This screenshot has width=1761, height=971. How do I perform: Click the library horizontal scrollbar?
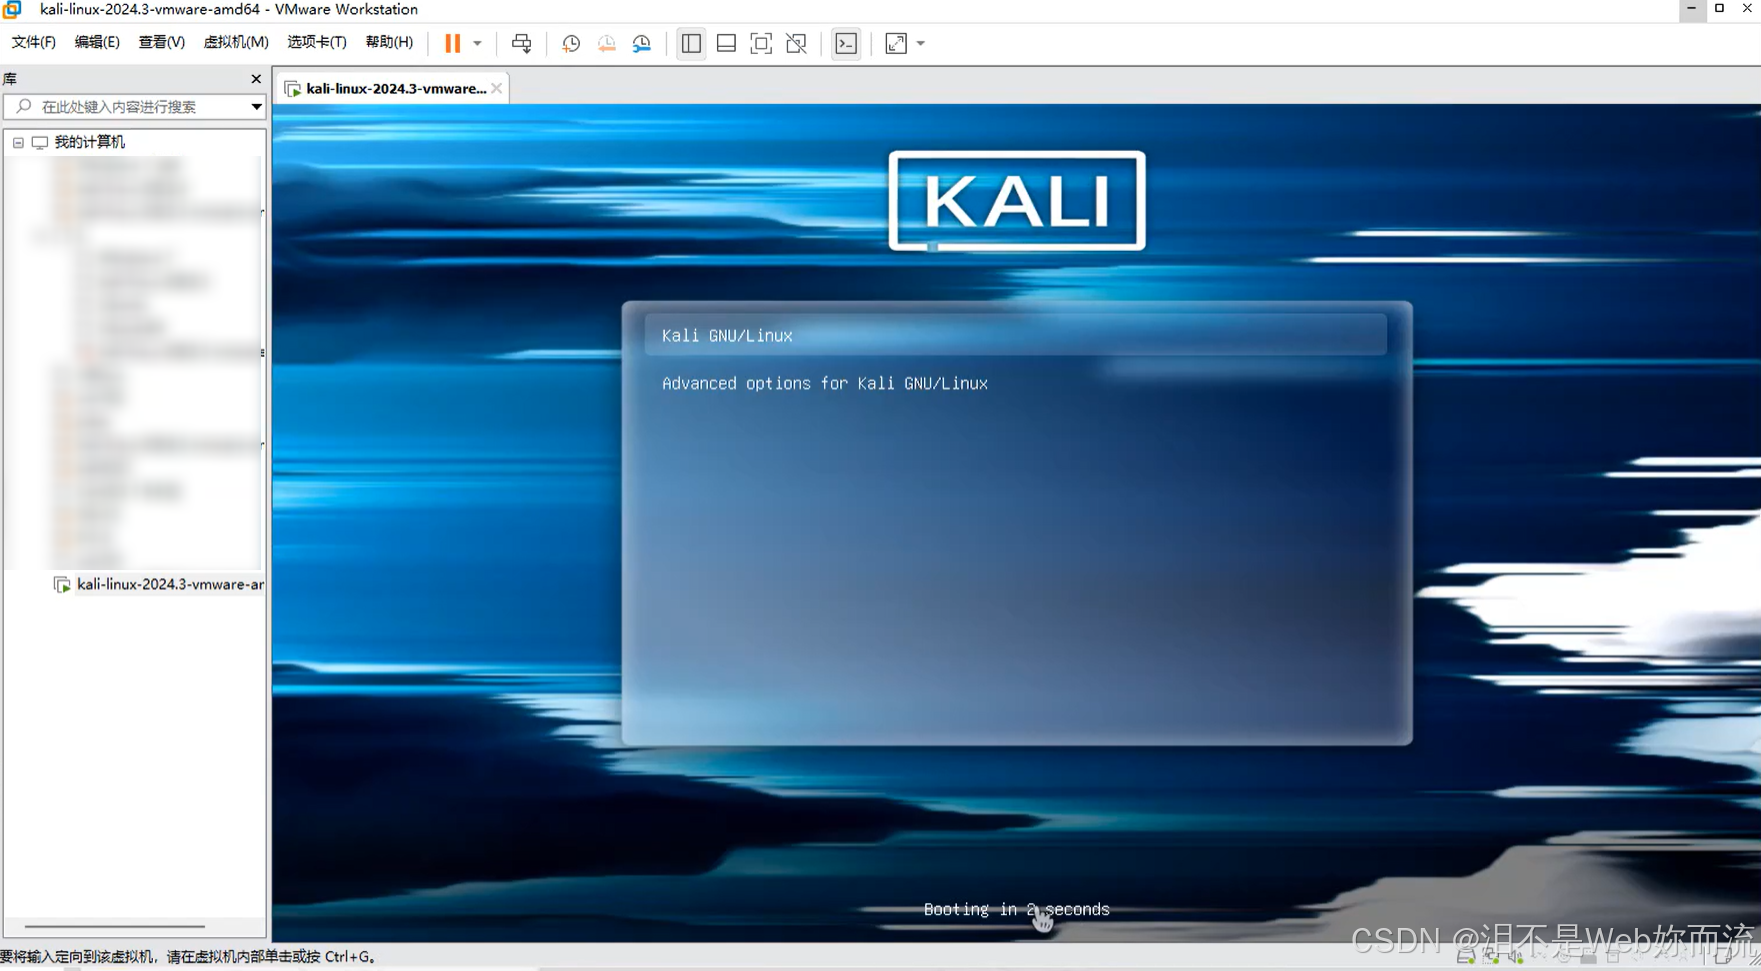coord(115,926)
